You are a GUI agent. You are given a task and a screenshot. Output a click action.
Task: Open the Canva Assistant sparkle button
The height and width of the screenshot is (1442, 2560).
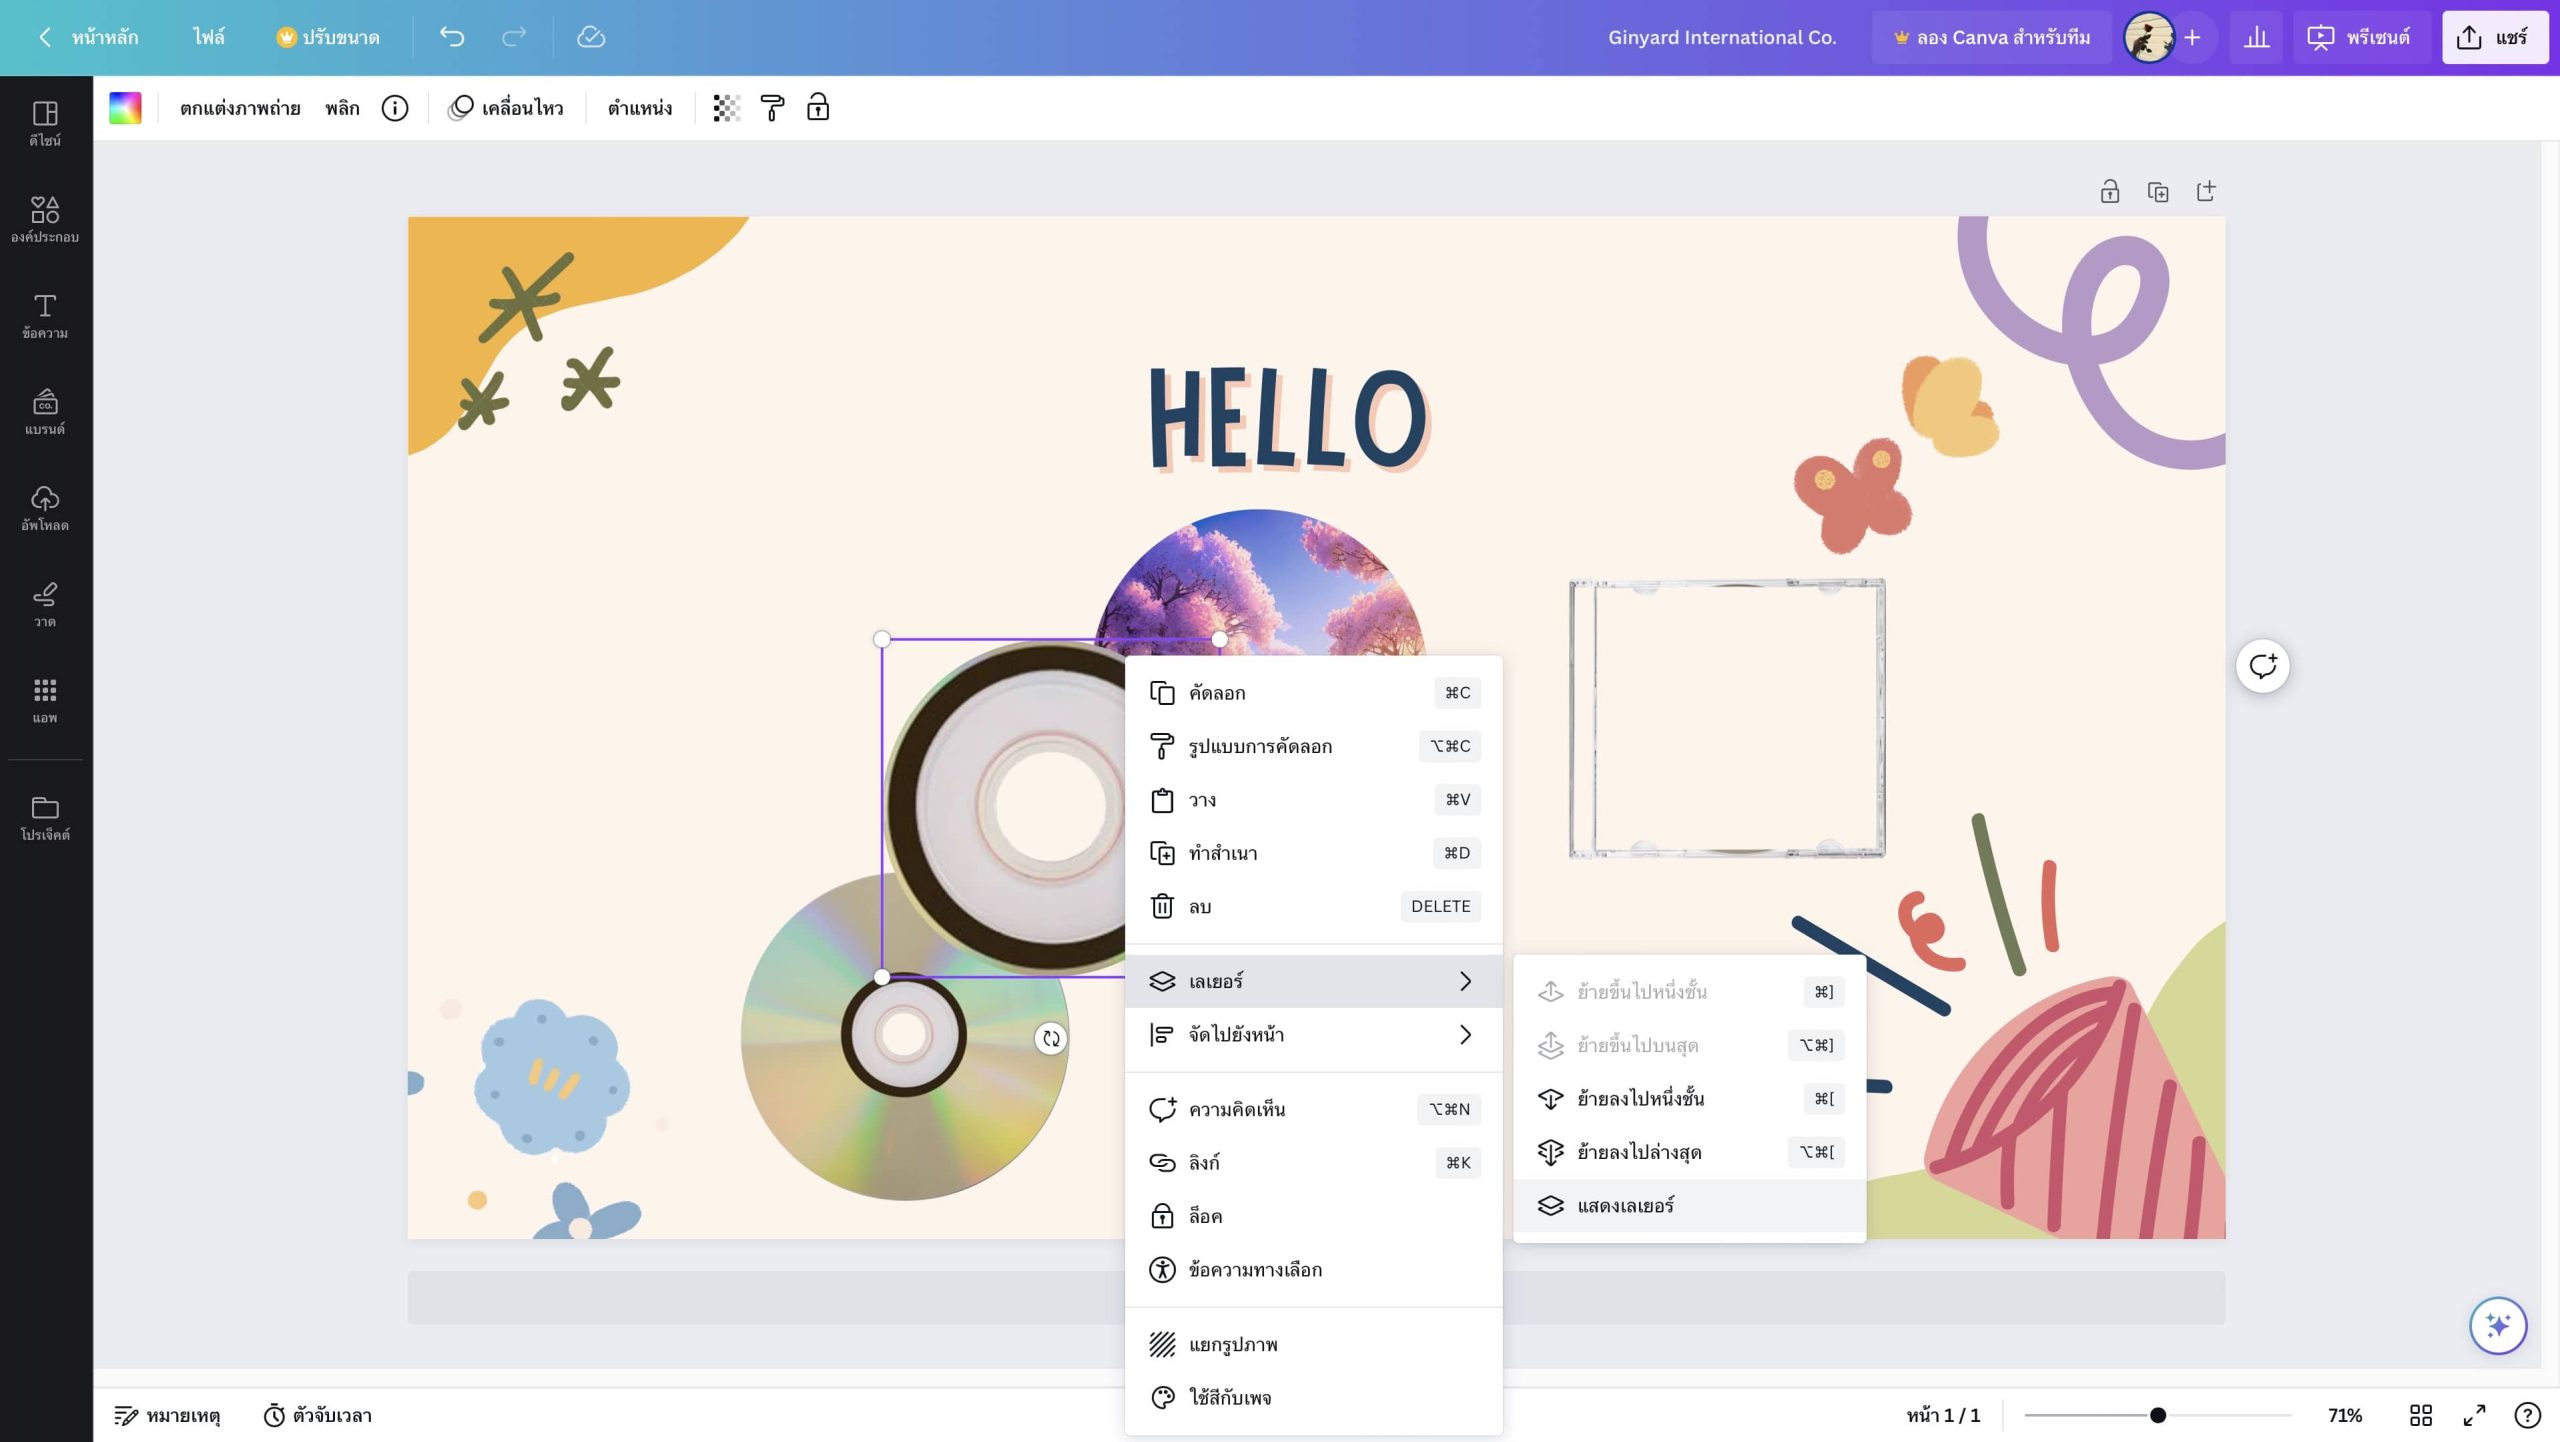point(2497,1326)
